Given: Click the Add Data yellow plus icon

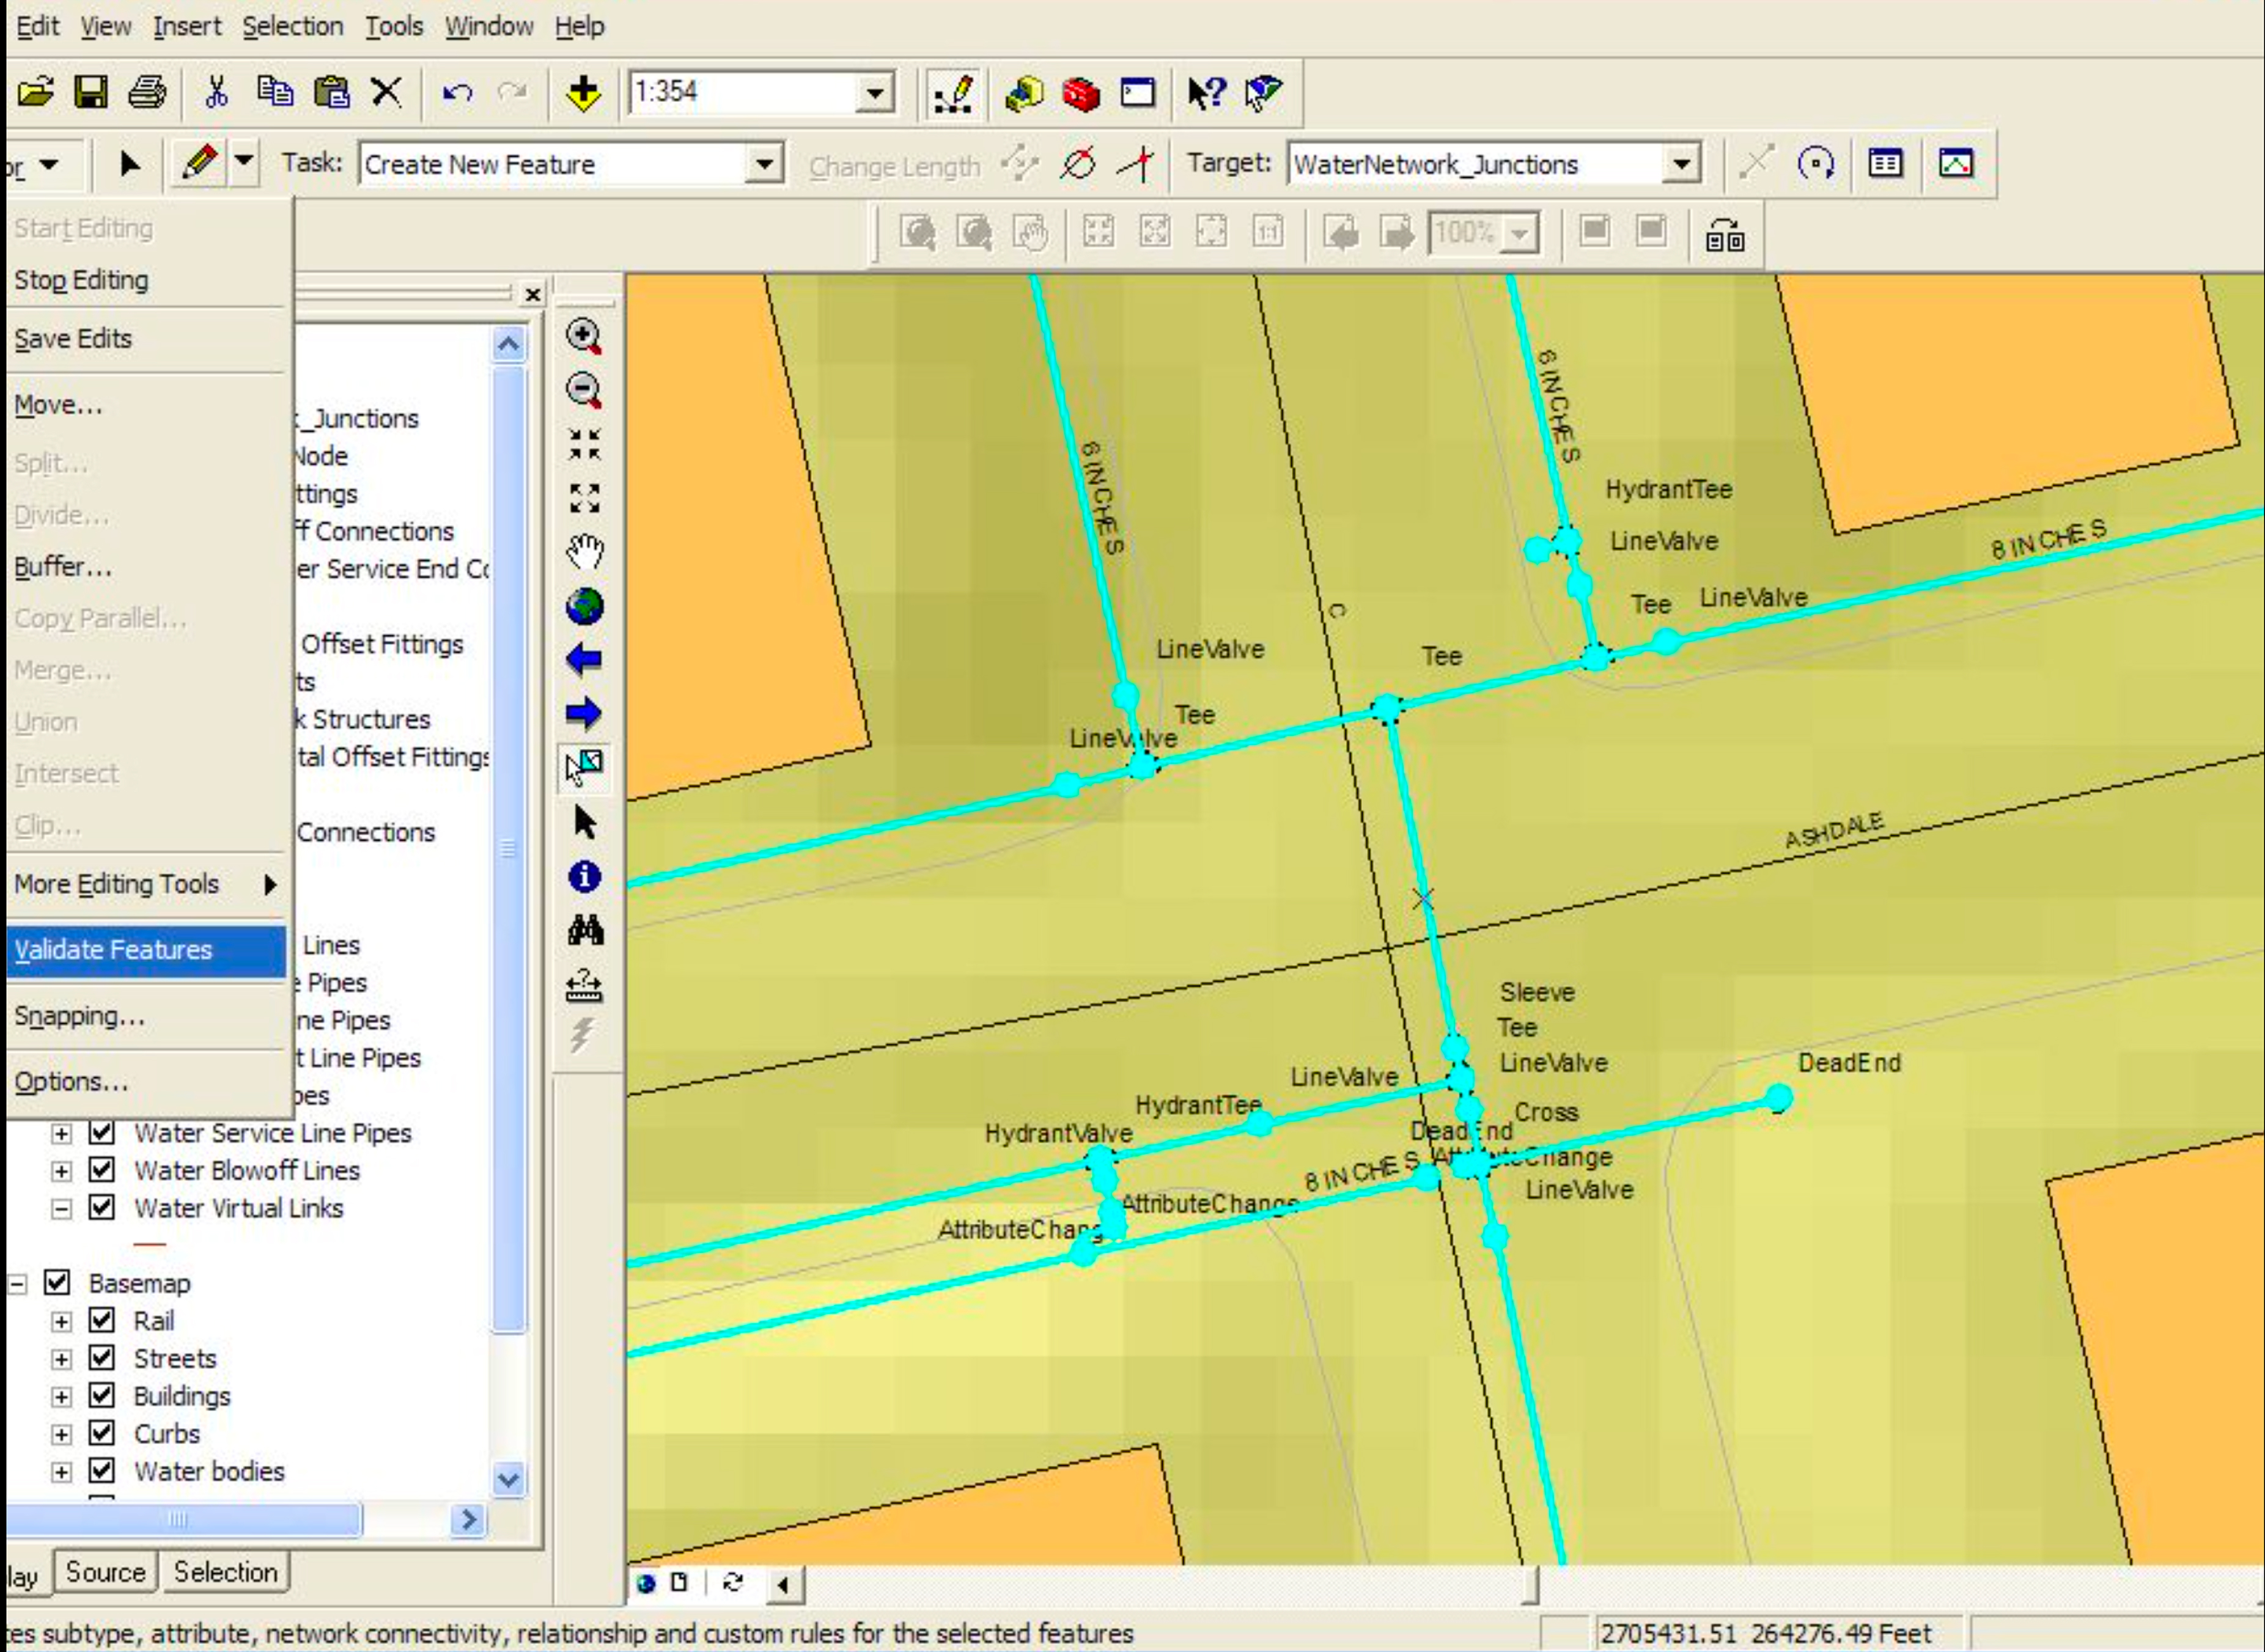Looking at the screenshot, I should tap(583, 92).
